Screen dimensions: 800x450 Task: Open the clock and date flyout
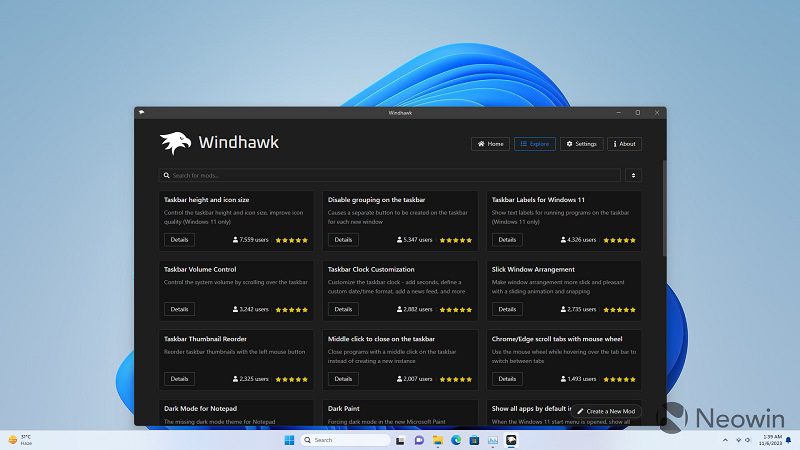[x=771, y=440]
